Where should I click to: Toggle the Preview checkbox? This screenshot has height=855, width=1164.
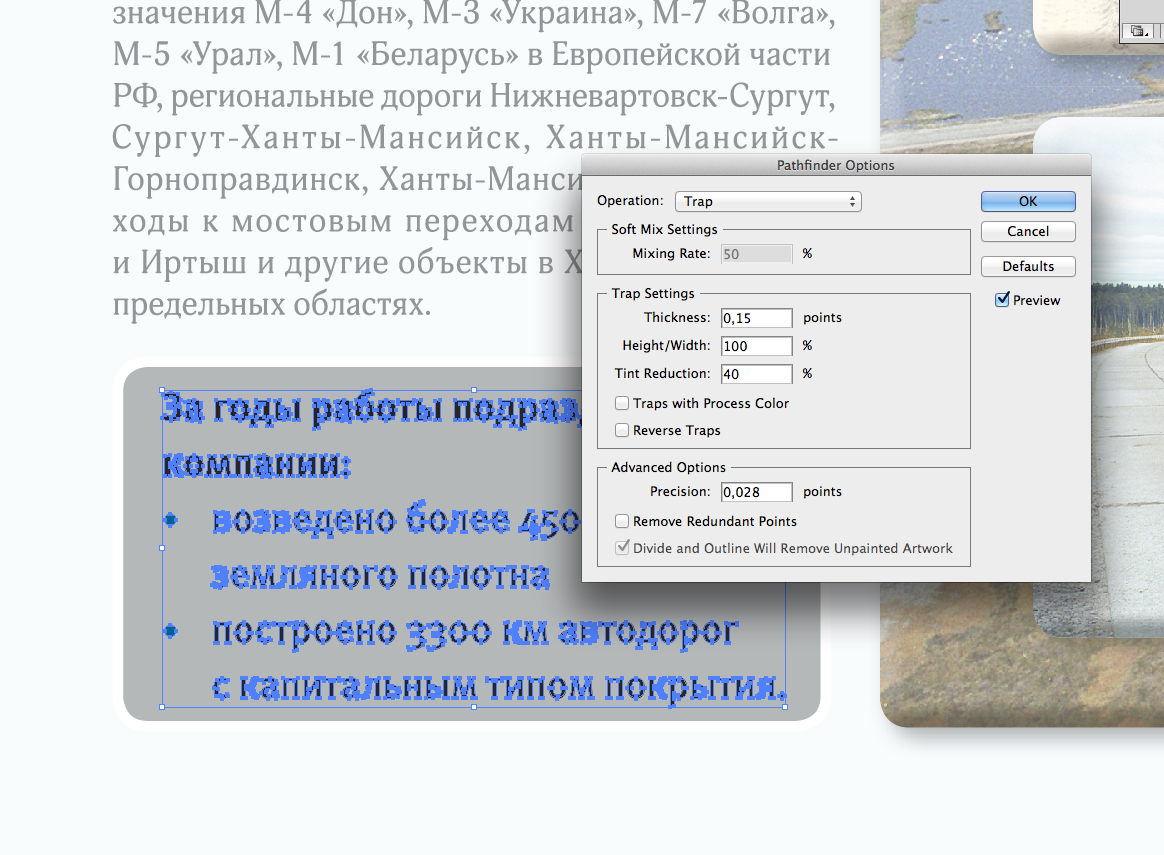[1002, 300]
